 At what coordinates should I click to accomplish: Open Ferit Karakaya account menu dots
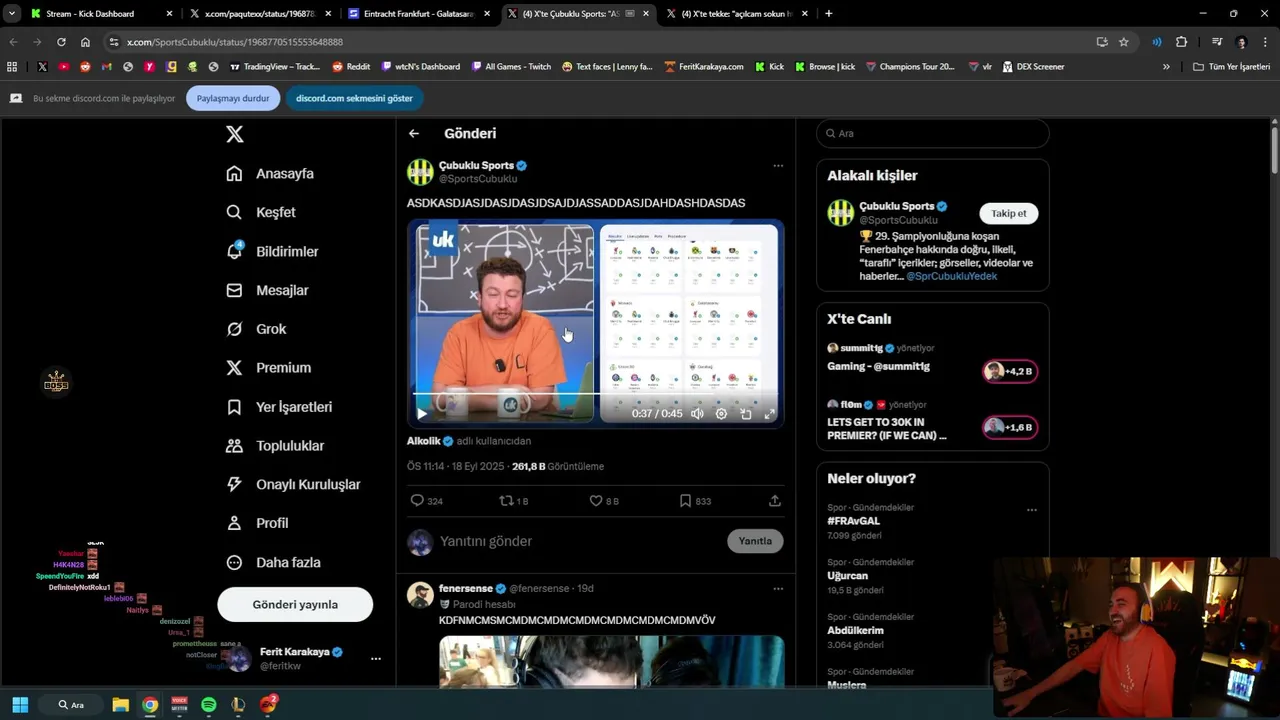(376, 659)
